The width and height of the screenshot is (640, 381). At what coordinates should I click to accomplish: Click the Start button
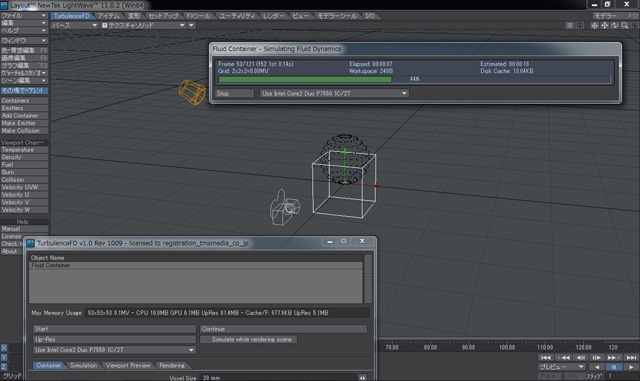[114, 329]
